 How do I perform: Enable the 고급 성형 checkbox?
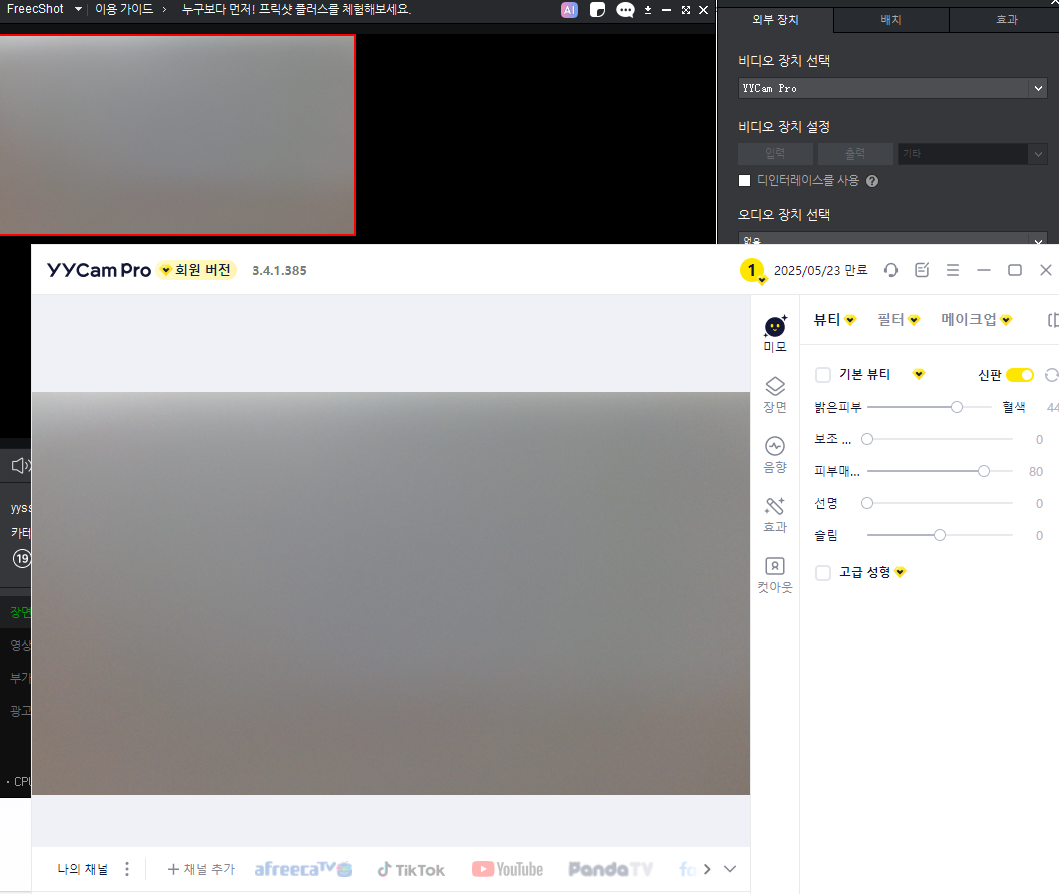(x=823, y=573)
